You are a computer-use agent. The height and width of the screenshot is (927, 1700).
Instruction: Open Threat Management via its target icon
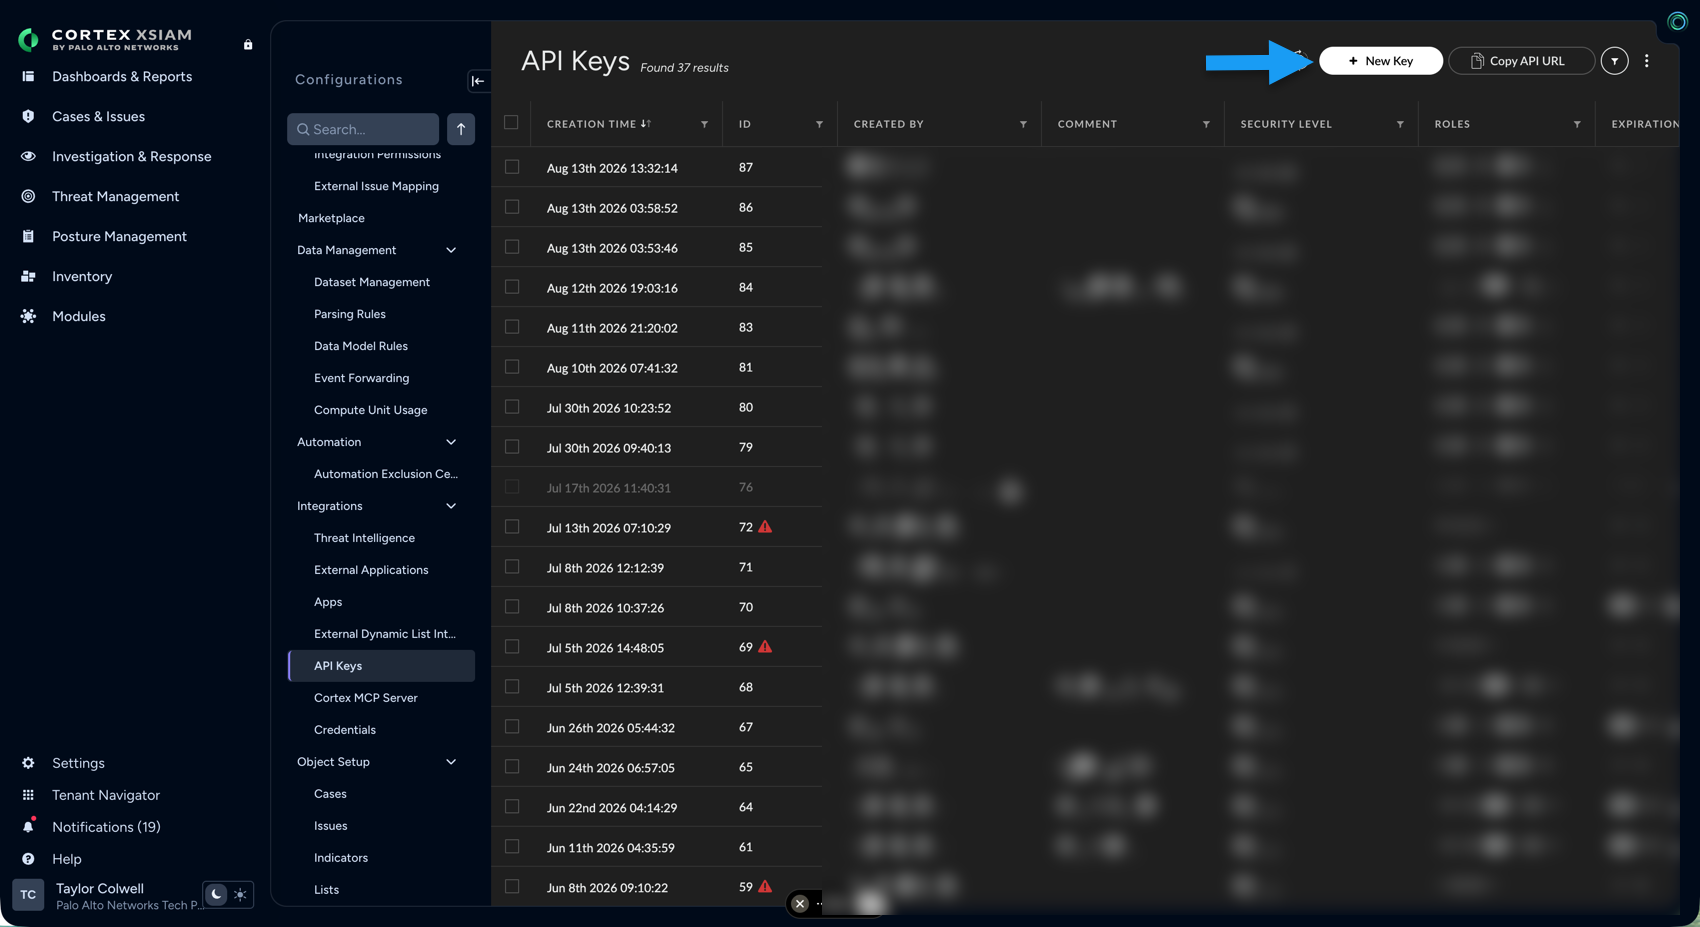[28, 196]
